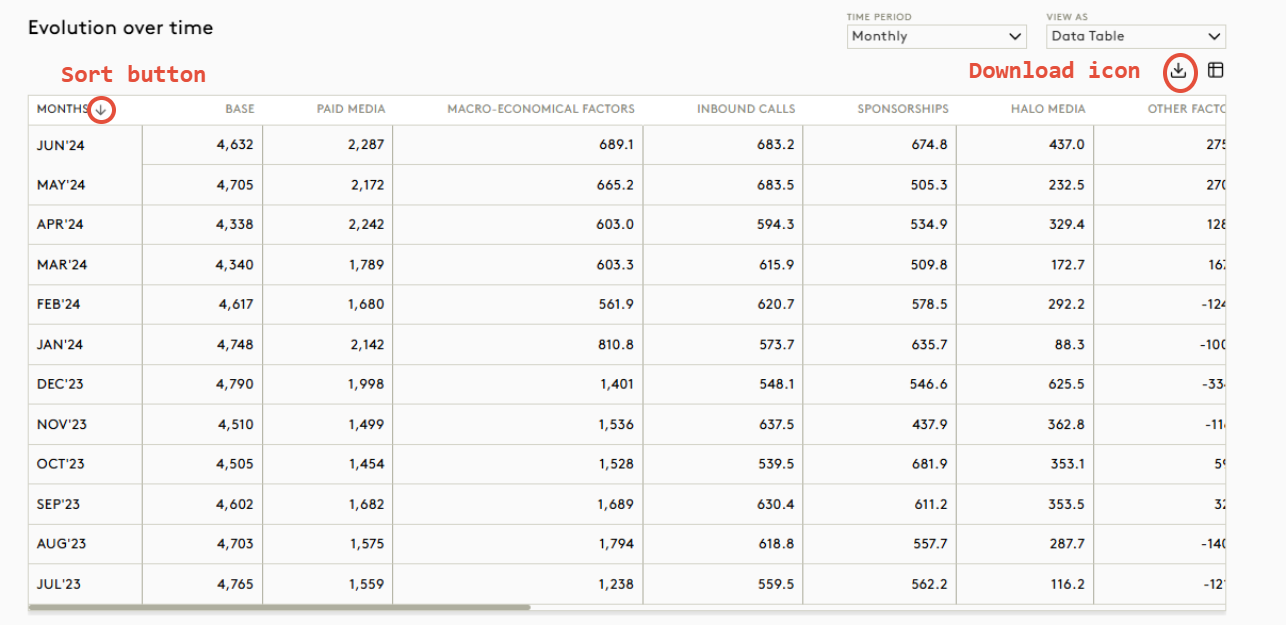The width and height of the screenshot is (1286, 625).
Task: Click Halo Media value 437.0
Action: pyautogui.click(x=1066, y=144)
